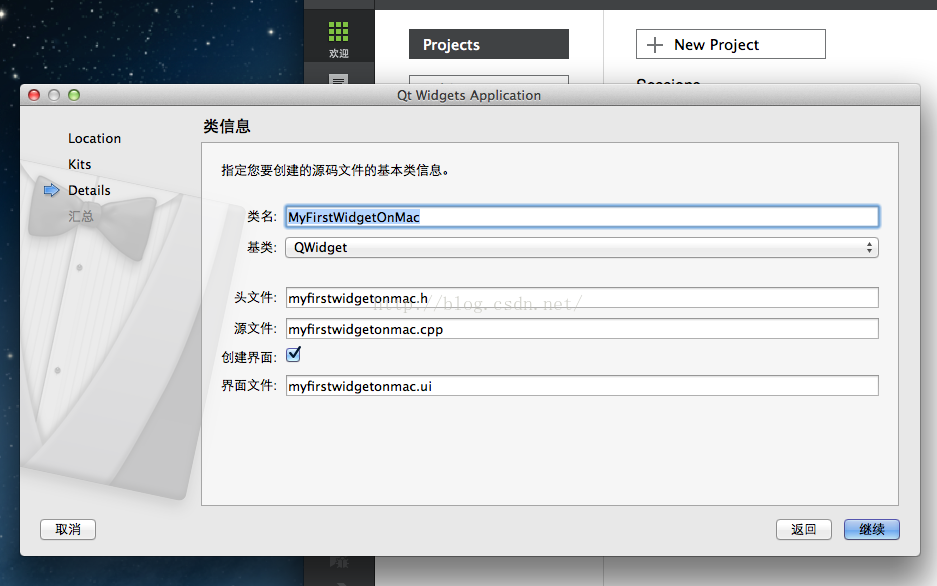This screenshot has width=937, height=586.
Task: Select the 汇总 summary step
Action: point(81,216)
